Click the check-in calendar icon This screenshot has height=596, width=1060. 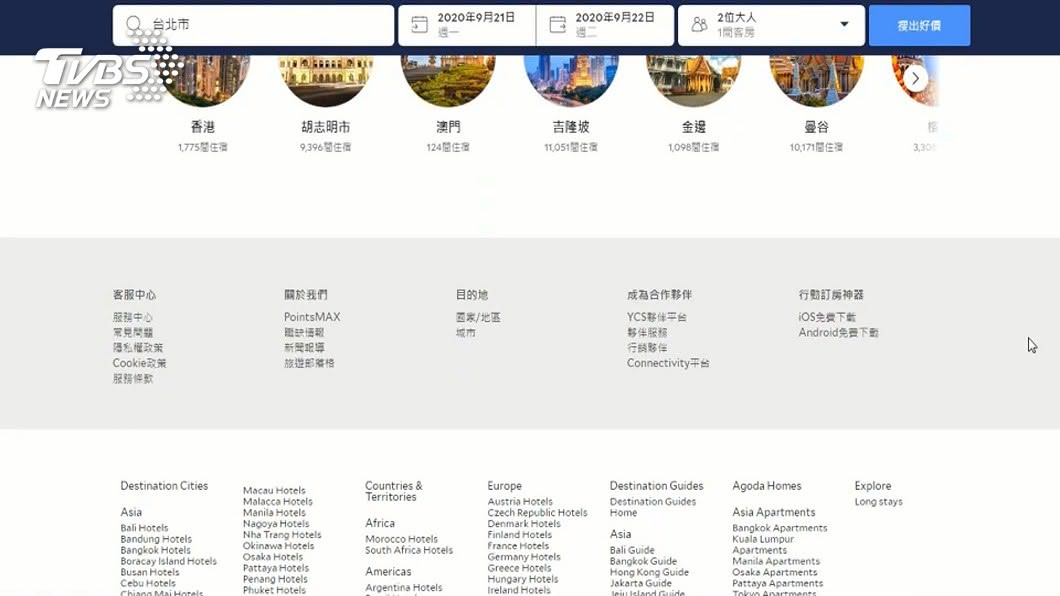click(419, 25)
